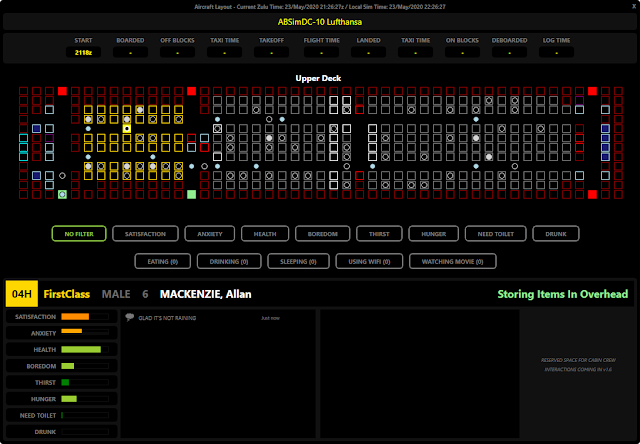Select the purple square beside the cyan squares
640x444 pixels.
[49, 138]
